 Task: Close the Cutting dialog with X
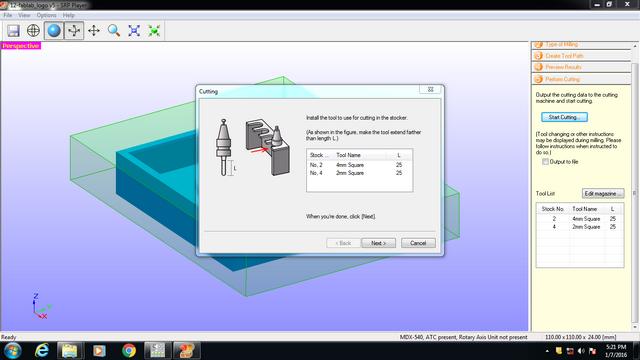click(430, 89)
